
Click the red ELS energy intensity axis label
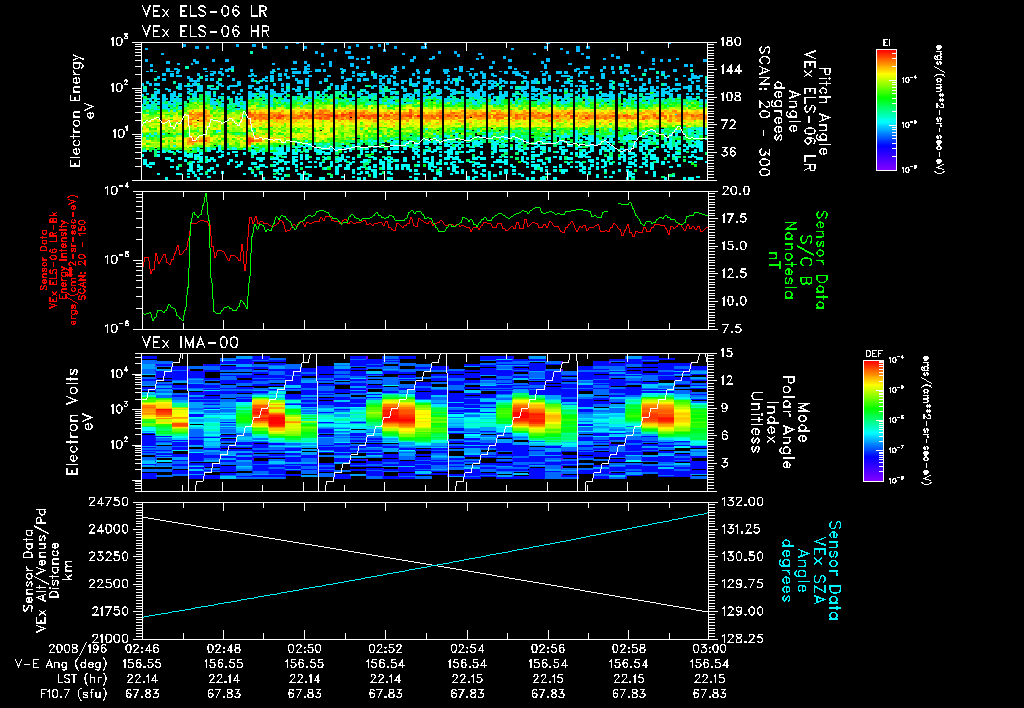pyautogui.click(x=63, y=260)
